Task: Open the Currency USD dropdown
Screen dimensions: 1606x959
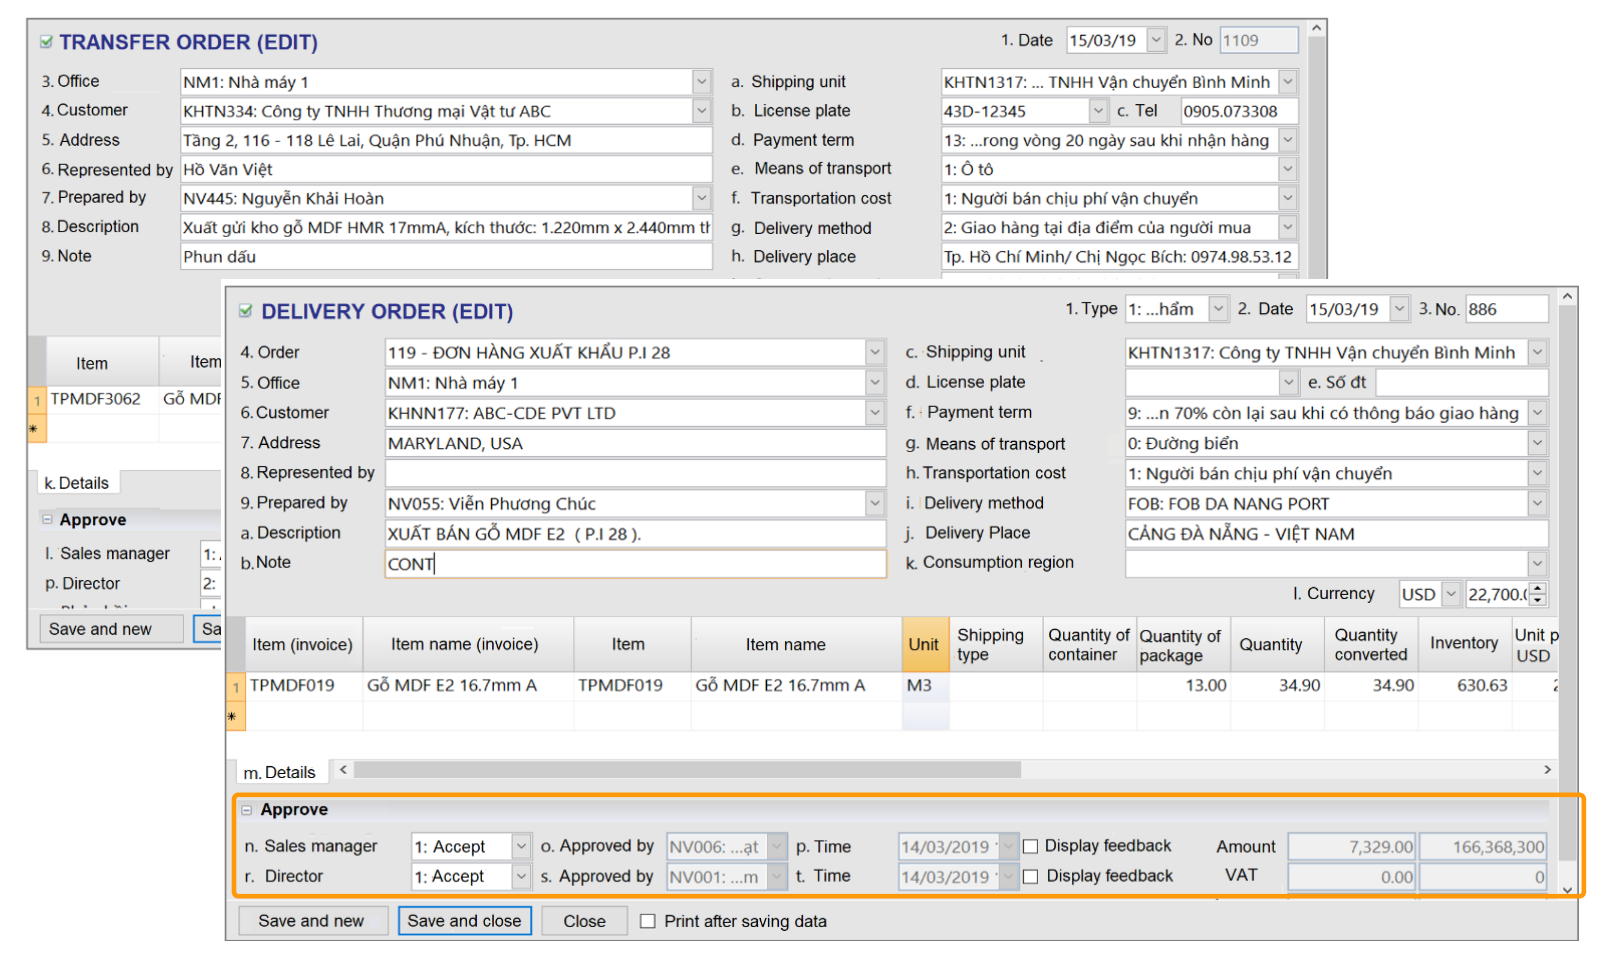Action: click(x=1451, y=594)
